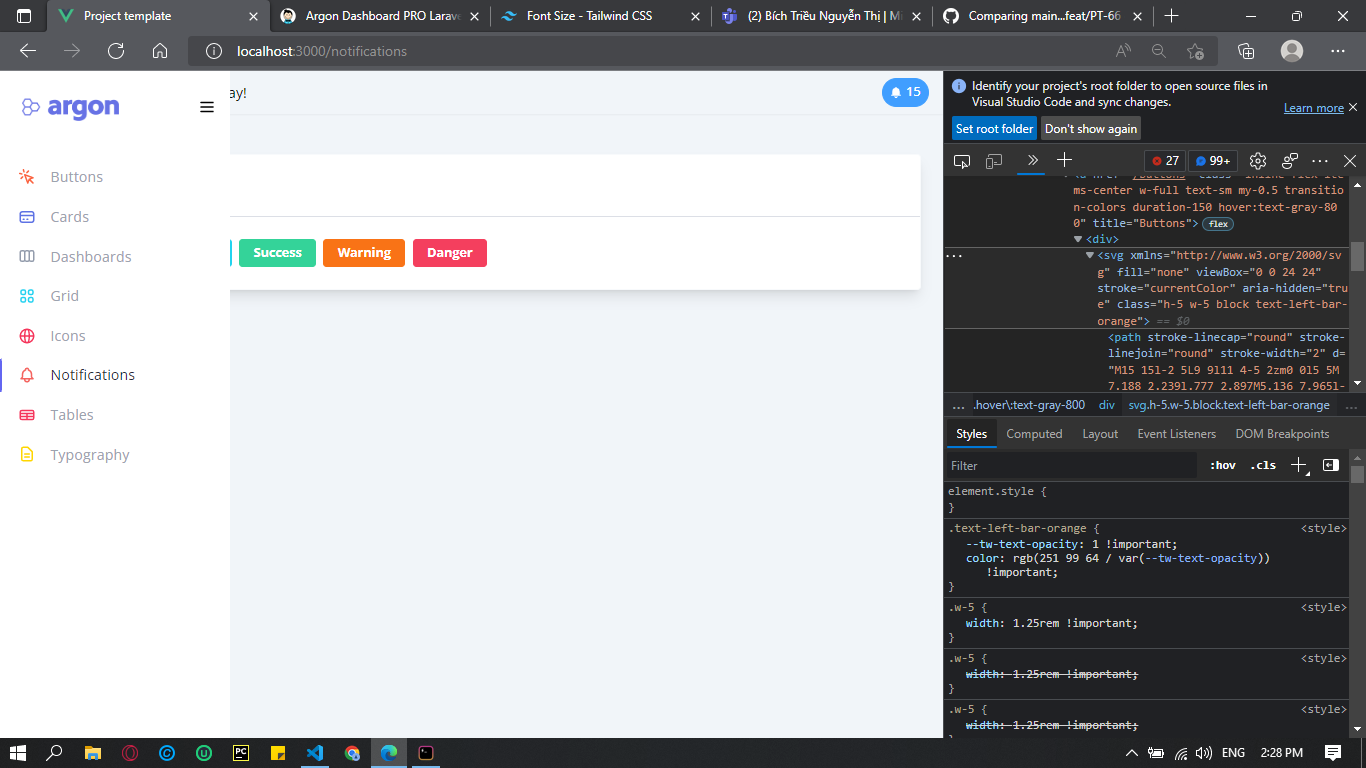Viewport: 1366px width, 768px height.
Task: Click the DevTools feedback icon
Action: [1290, 160]
